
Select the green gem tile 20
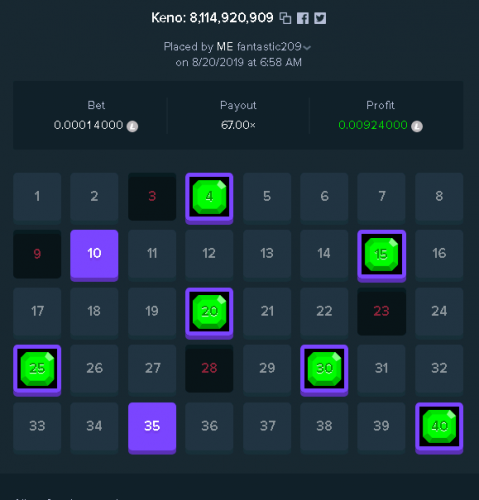[x=209, y=313]
